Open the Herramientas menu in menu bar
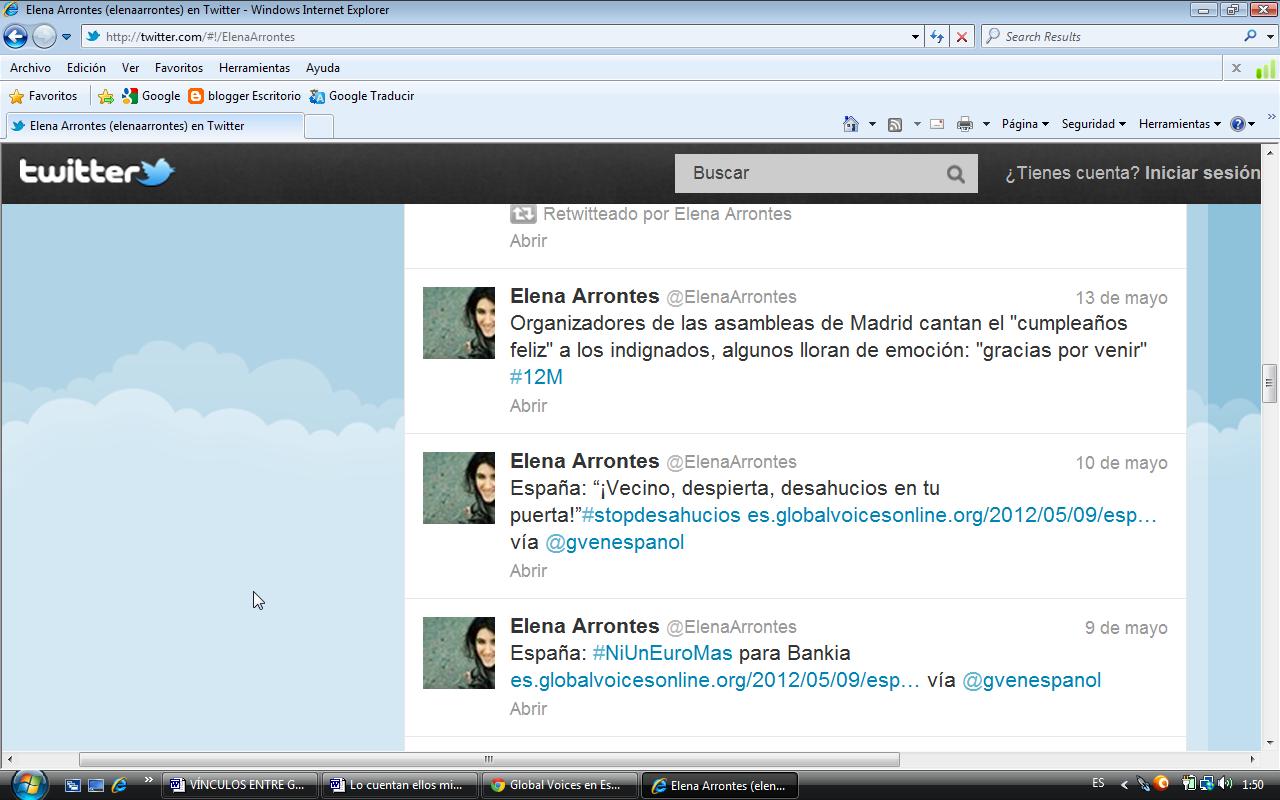This screenshot has height=800, width=1280. (x=254, y=68)
